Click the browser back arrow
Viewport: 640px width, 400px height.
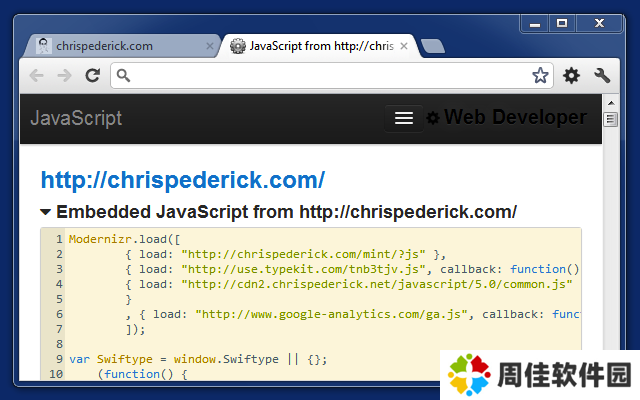pos(37,75)
